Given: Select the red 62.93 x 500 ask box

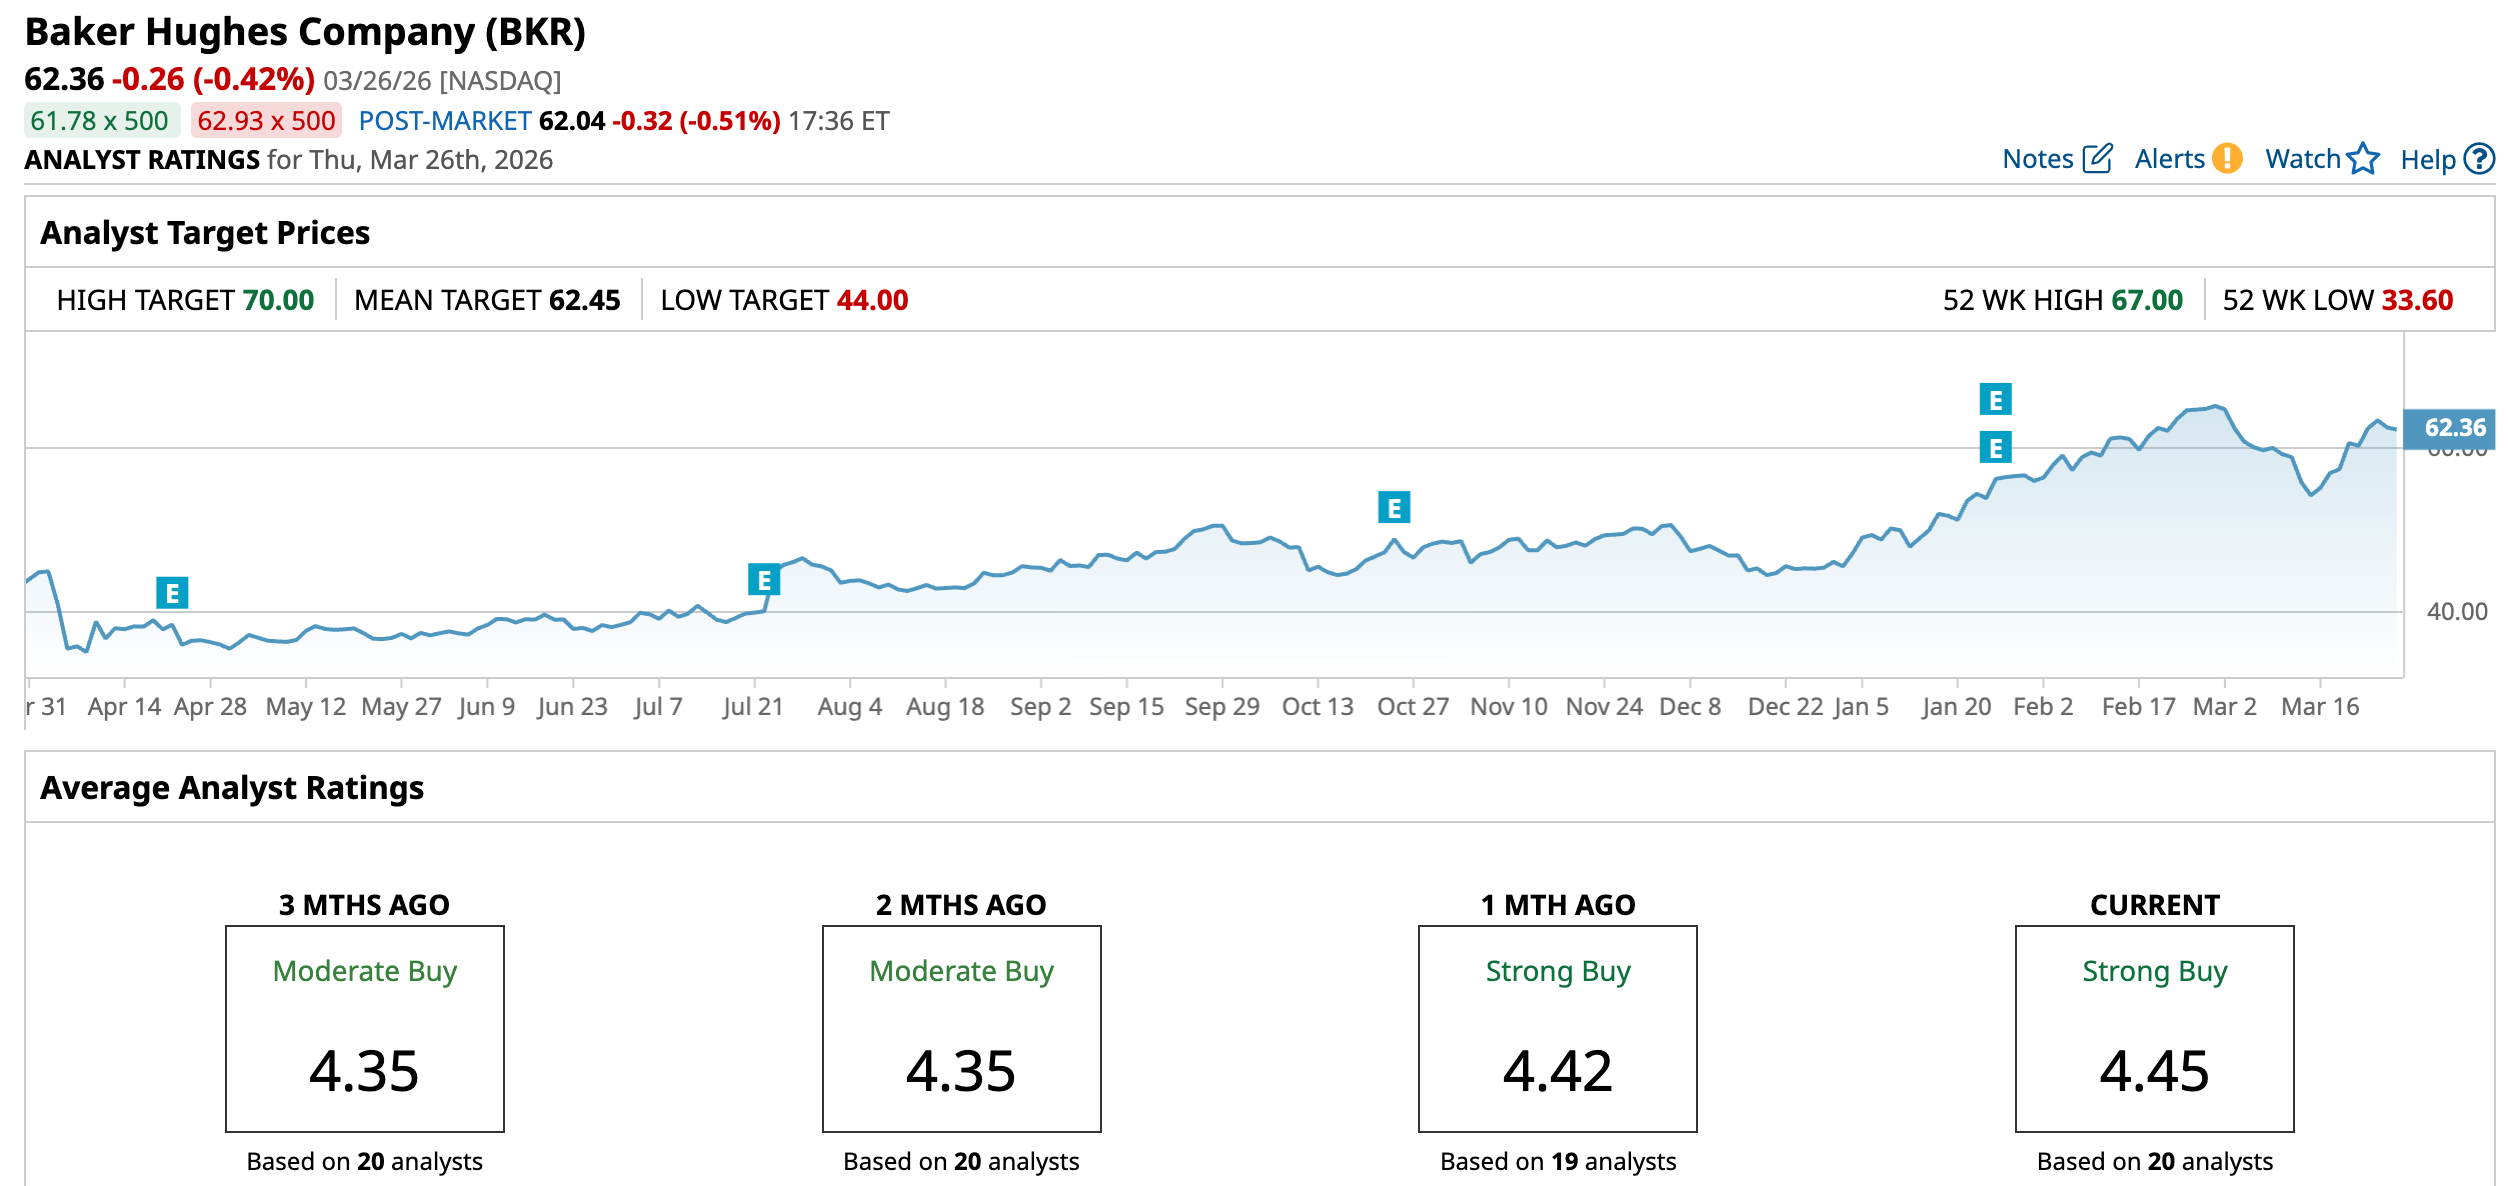Looking at the screenshot, I should click(266, 121).
